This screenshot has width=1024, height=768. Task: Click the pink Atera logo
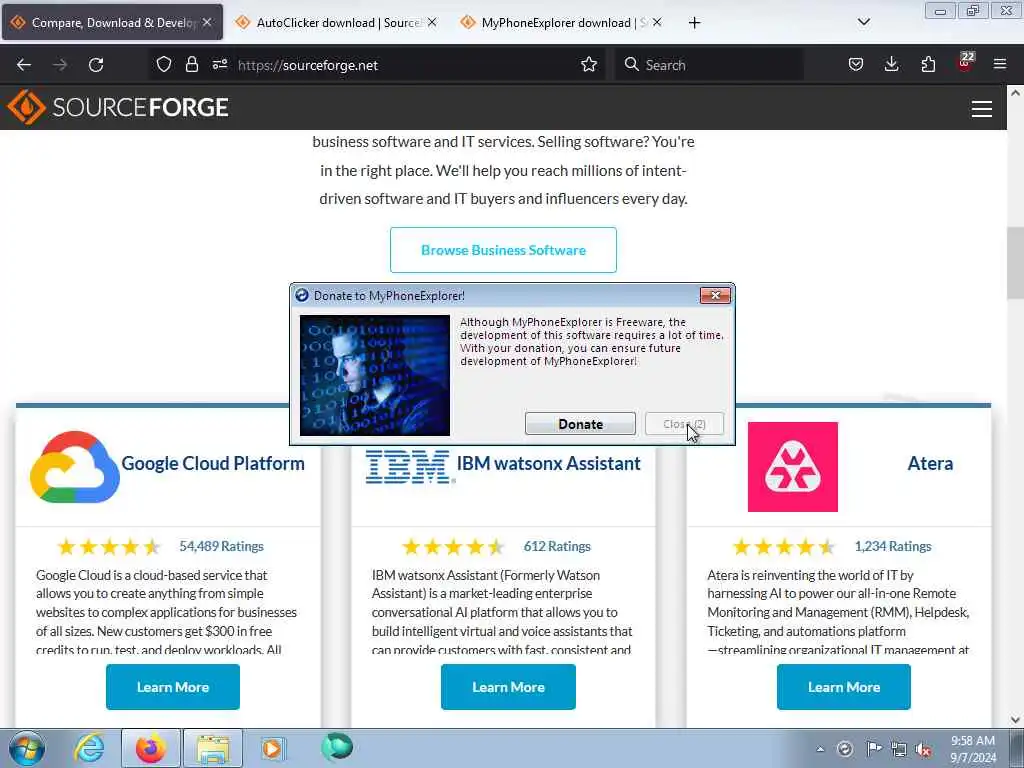(793, 466)
